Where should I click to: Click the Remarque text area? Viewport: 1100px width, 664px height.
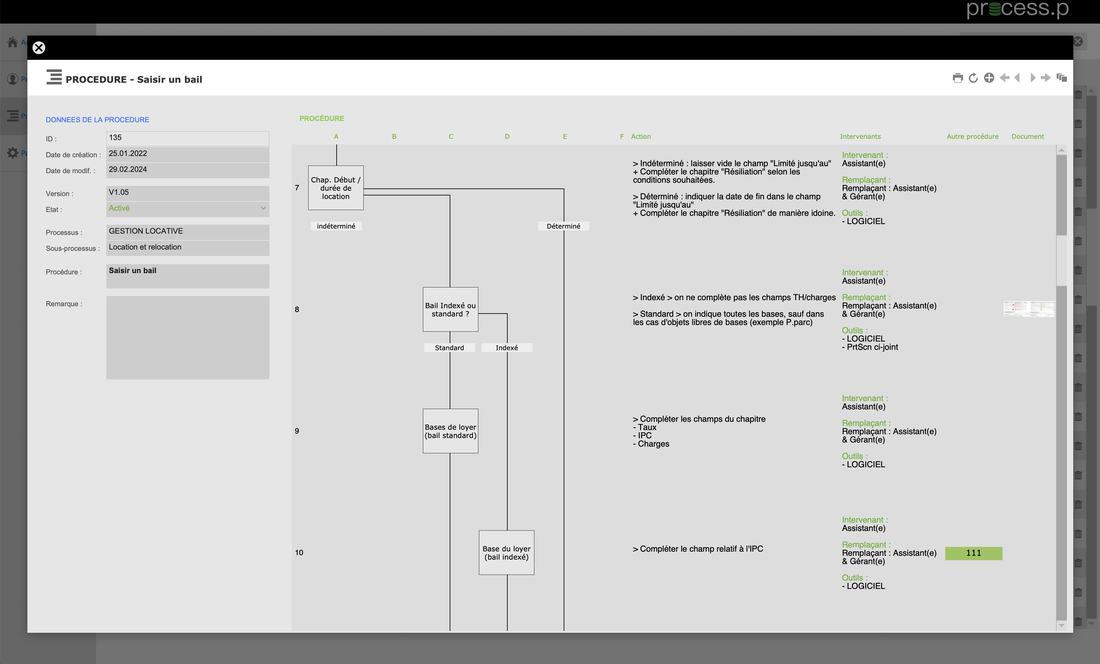pos(187,337)
